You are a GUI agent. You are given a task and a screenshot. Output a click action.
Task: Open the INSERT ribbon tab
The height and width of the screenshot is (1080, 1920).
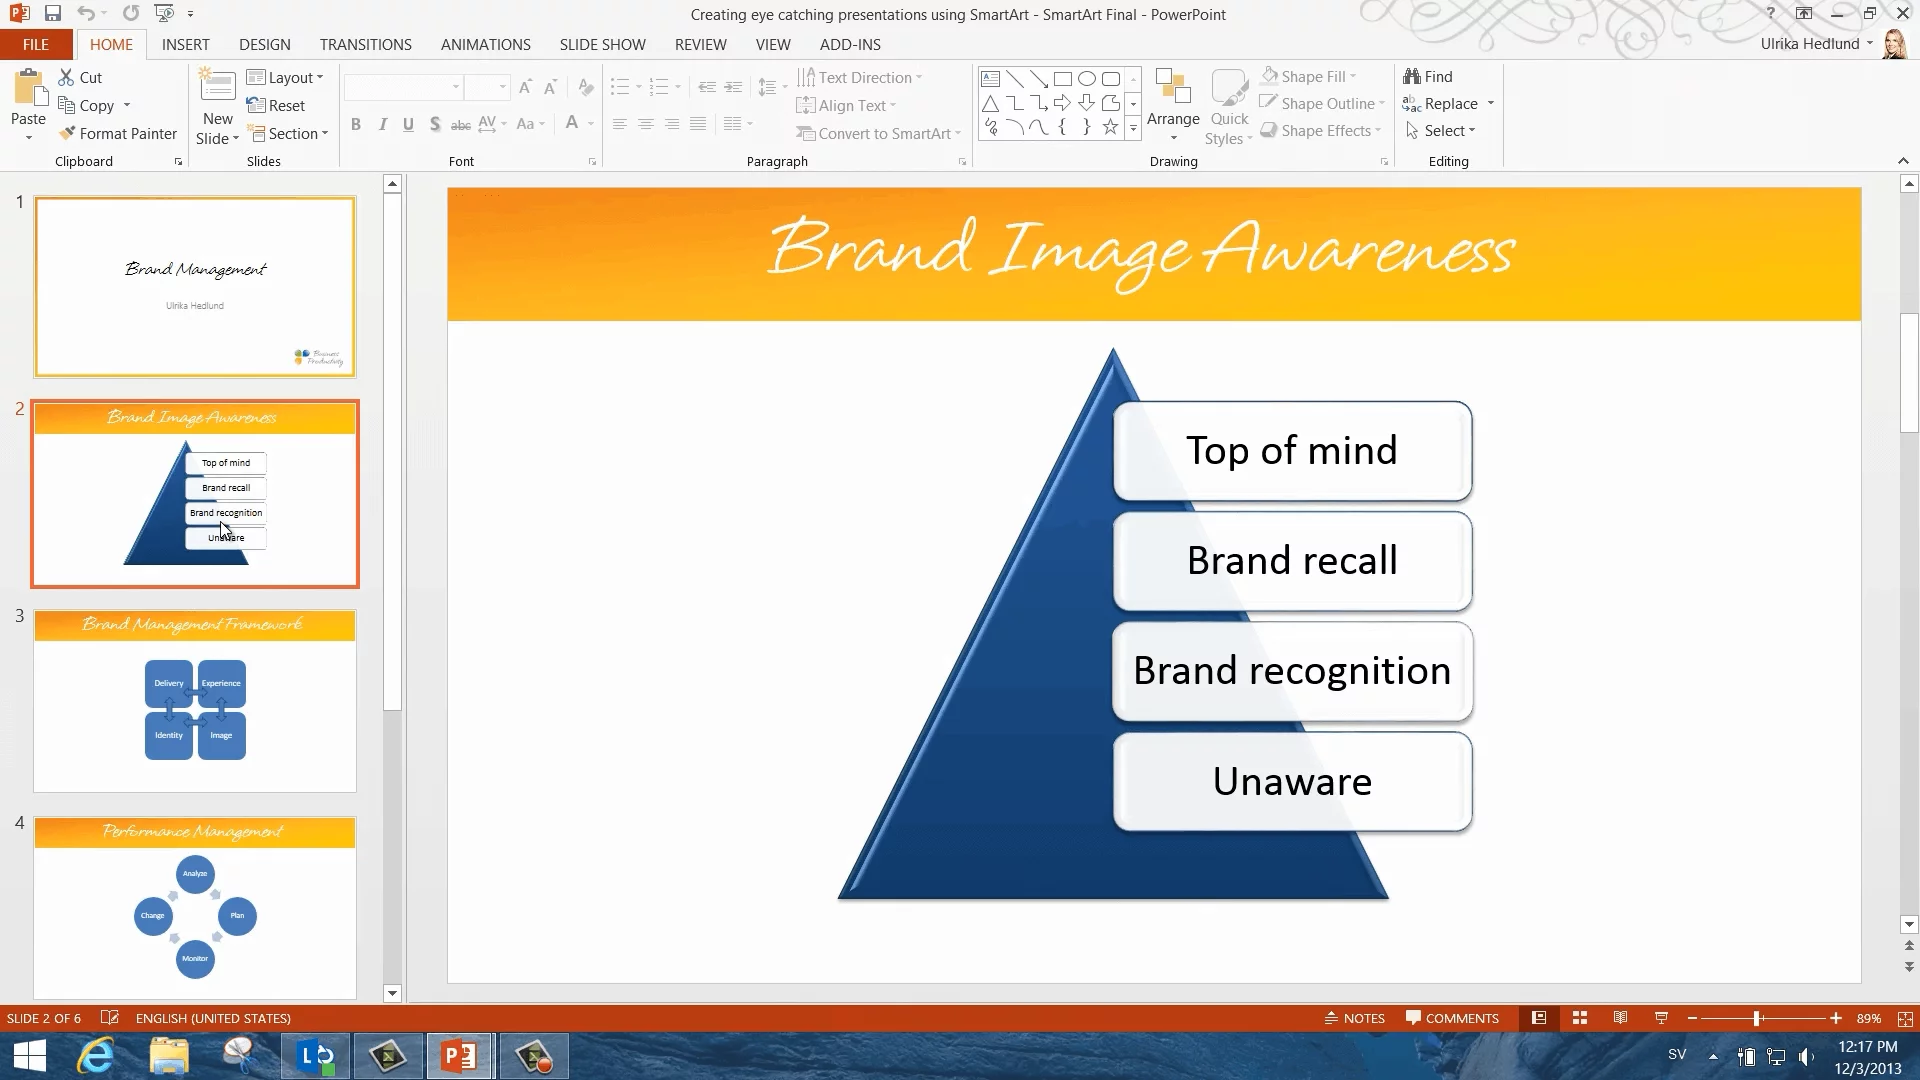click(185, 45)
